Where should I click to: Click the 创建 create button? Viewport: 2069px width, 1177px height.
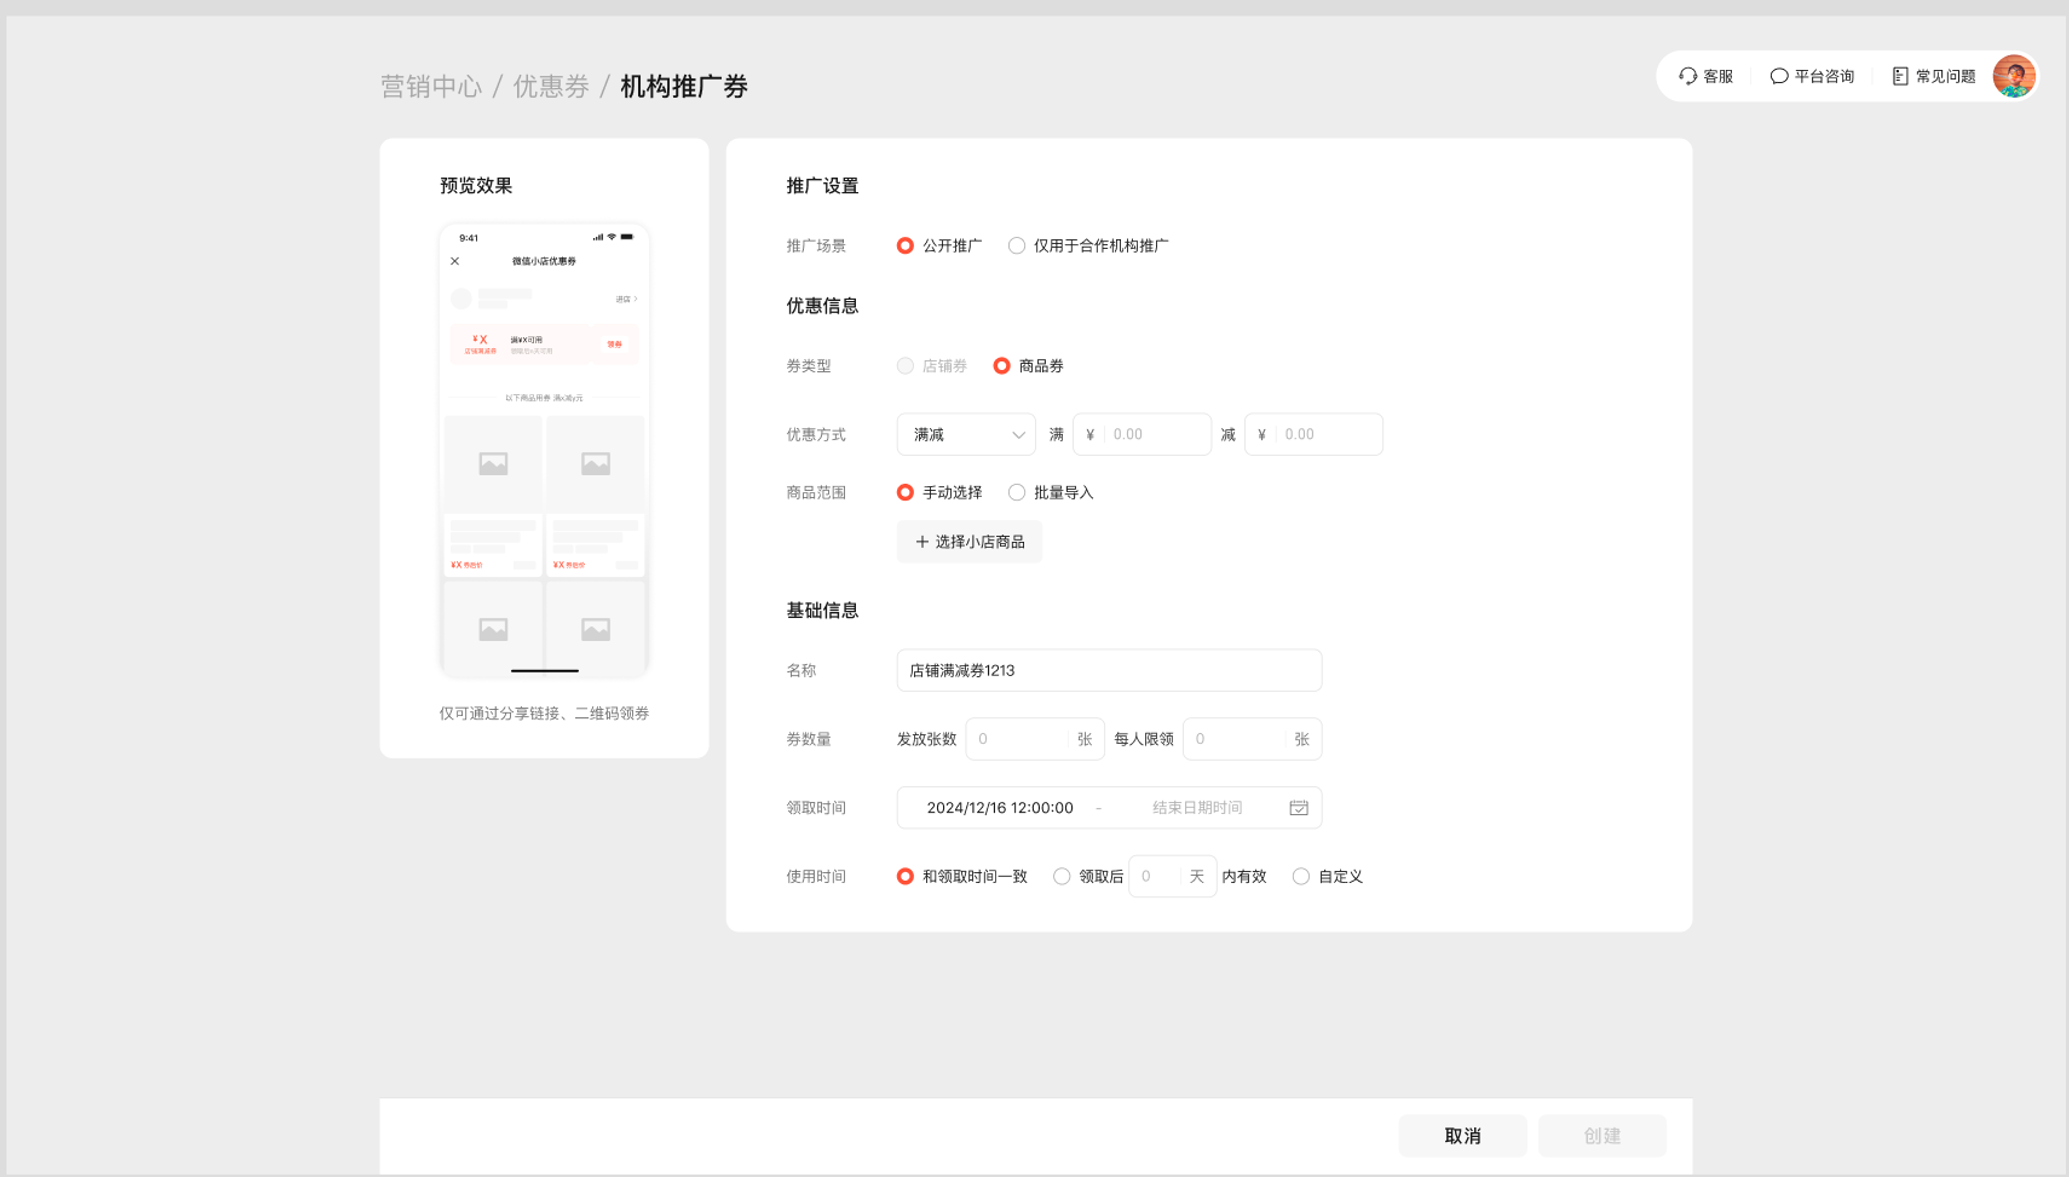tap(1601, 1136)
